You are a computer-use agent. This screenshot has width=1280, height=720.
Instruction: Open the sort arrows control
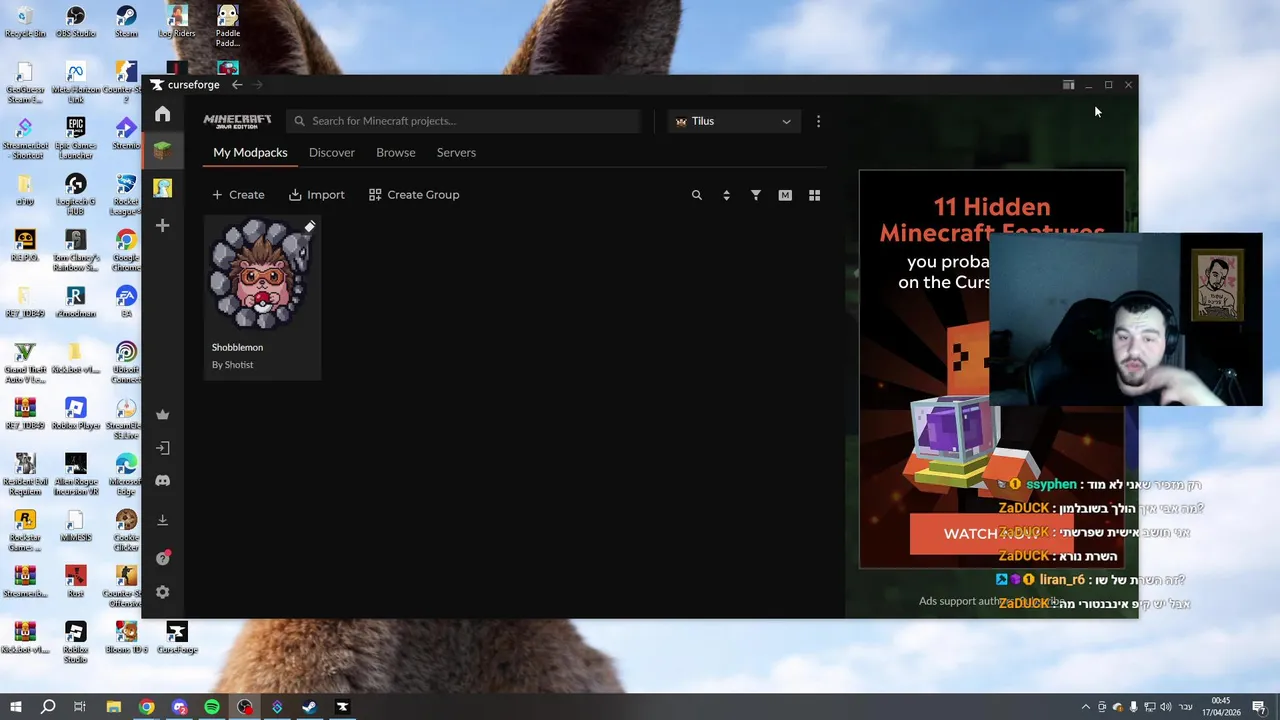pos(726,195)
